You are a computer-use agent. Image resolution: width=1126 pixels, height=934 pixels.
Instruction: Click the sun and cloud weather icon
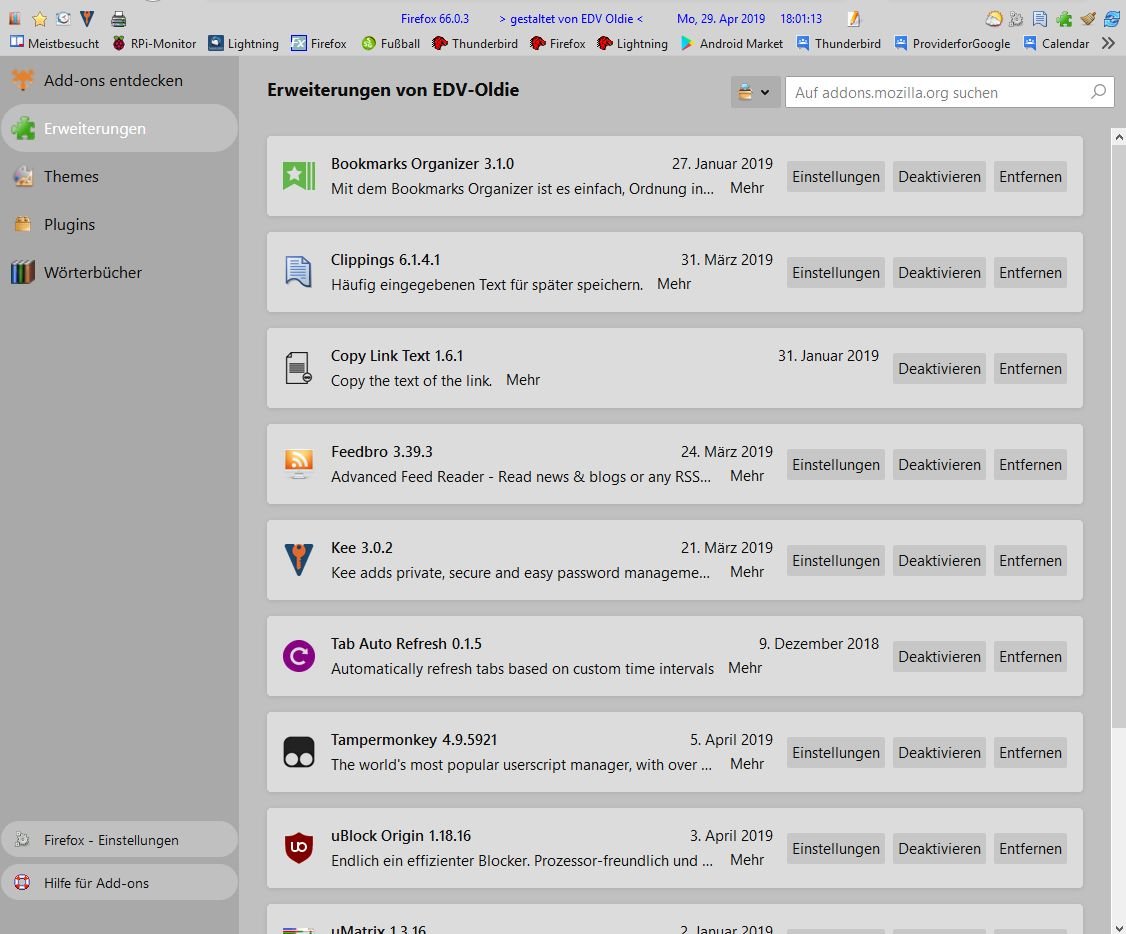[x=993, y=19]
